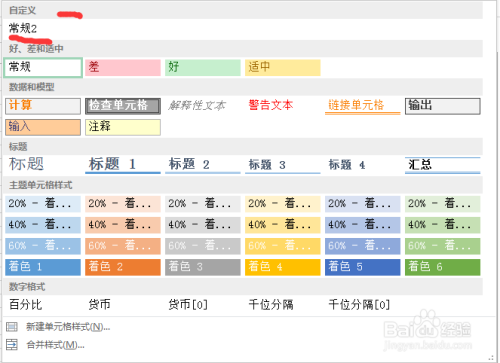Screen dimensions: 500x363
Task: Open 新建单元格样式(N)... option
Action: click(x=68, y=327)
